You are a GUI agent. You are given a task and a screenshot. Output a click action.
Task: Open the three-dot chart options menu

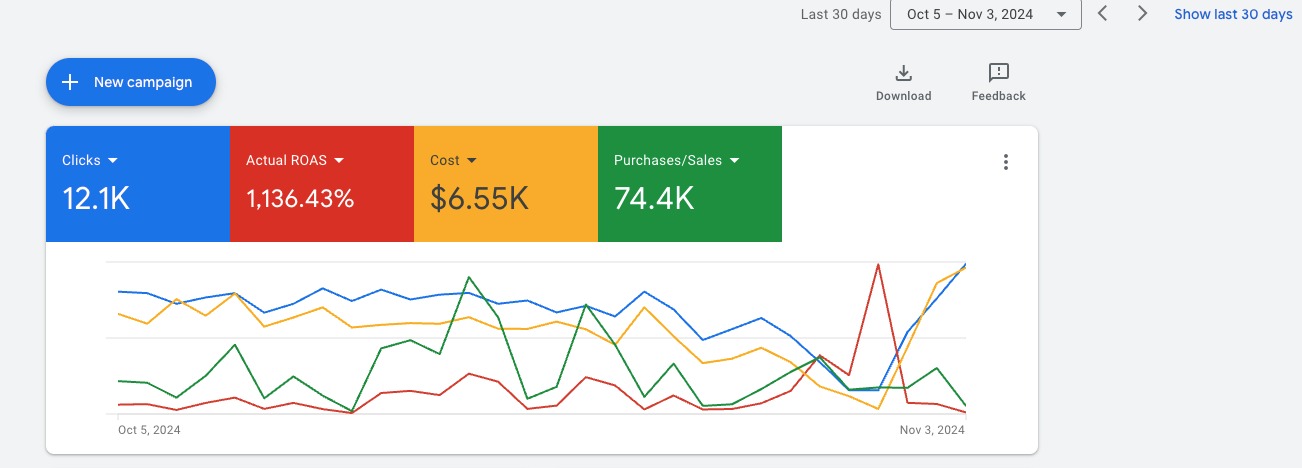(x=1006, y=162)
